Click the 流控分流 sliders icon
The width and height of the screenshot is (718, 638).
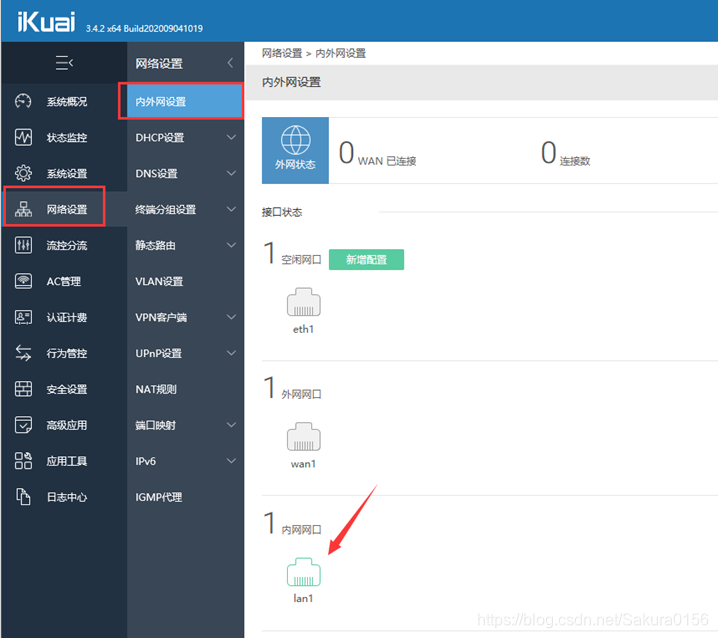(x=23, y=245)
